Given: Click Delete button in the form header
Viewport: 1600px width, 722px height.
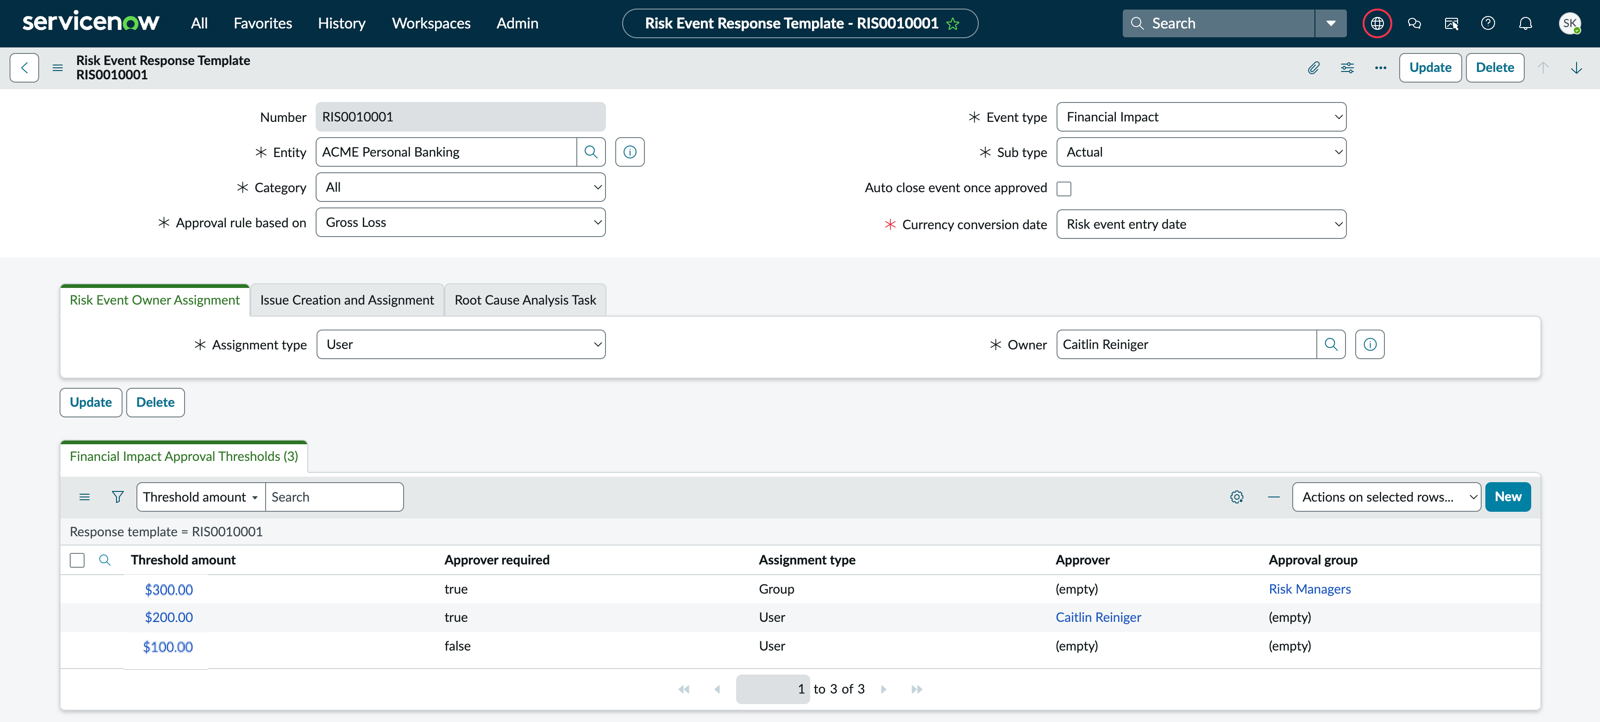Looking at the screenshot, I should point(1495,68).
